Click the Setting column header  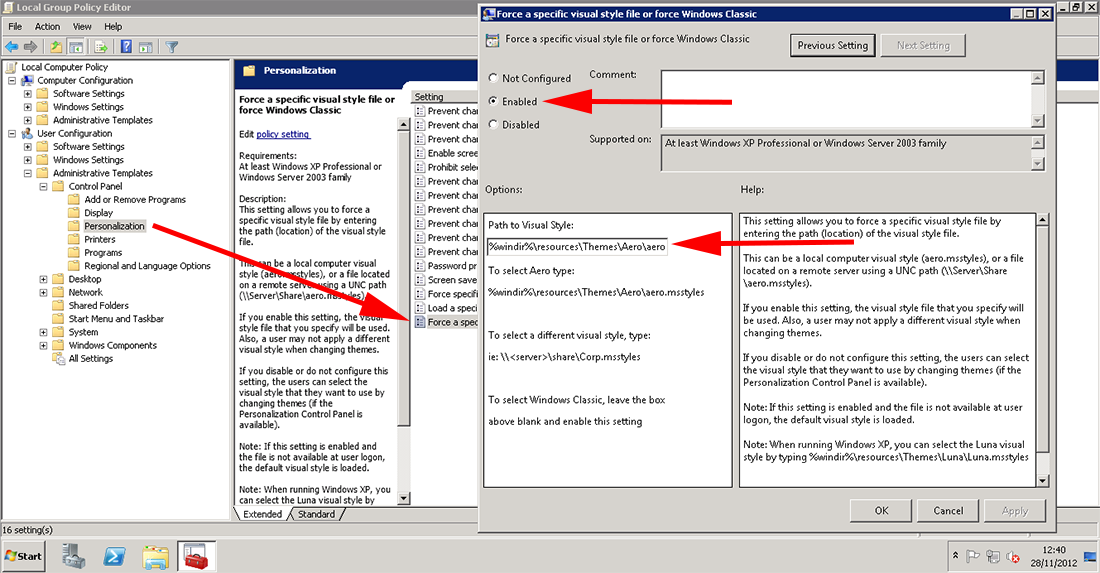(x=445, y=97)
